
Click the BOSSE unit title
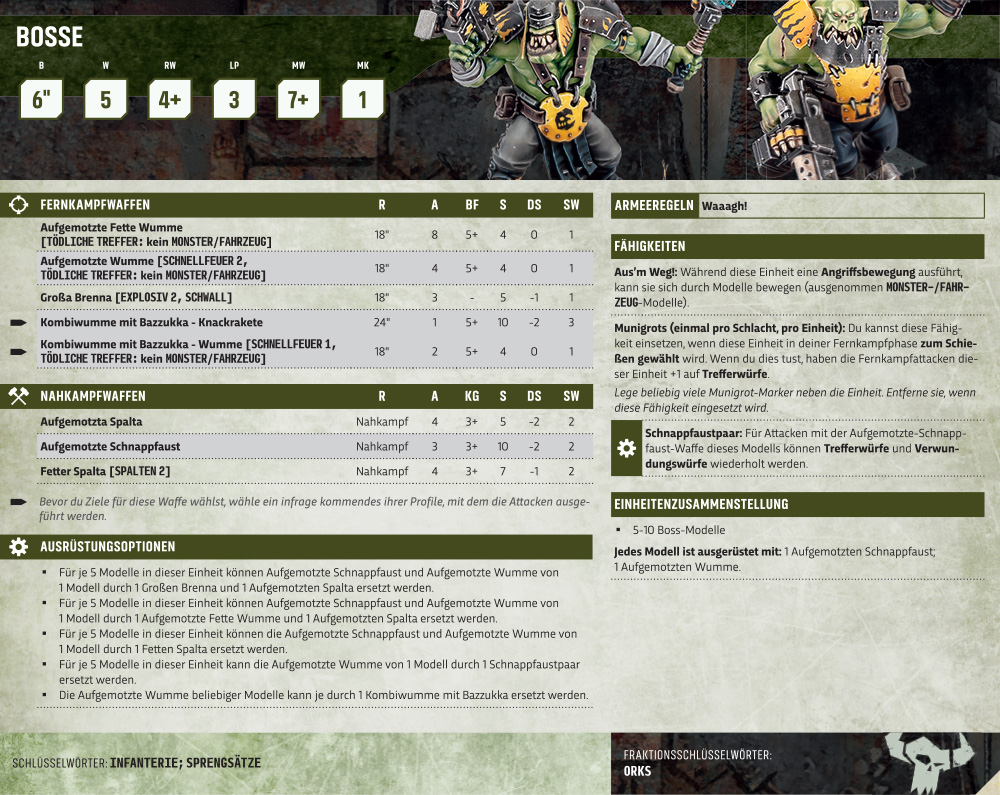(50, 37)
